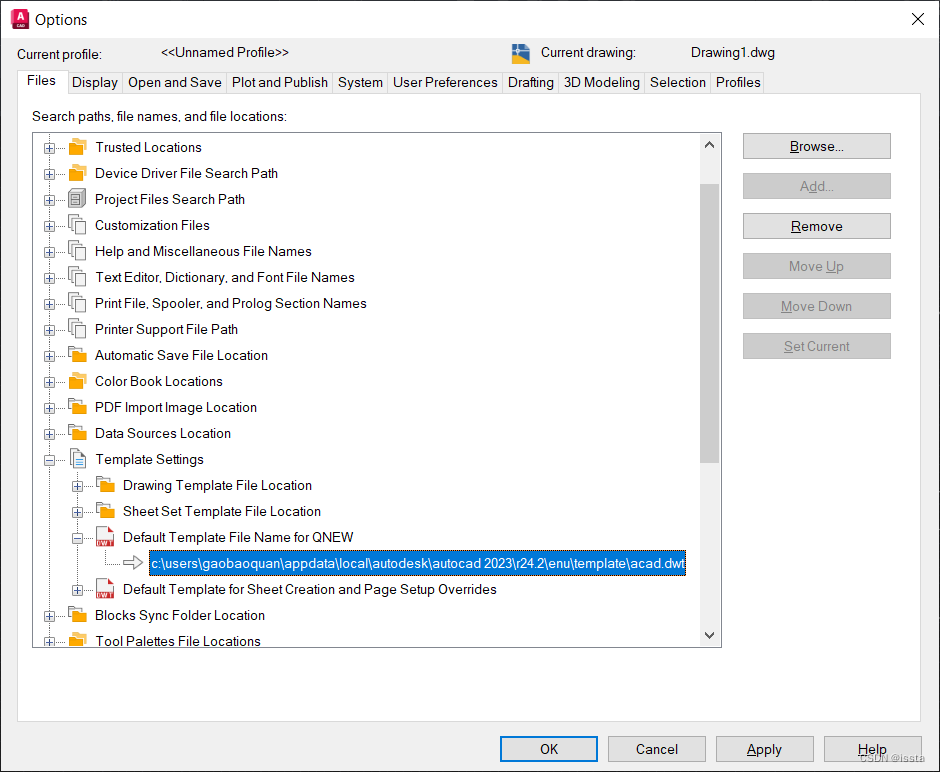
Task: Select the Data Sources Location row
Action: 162,433
